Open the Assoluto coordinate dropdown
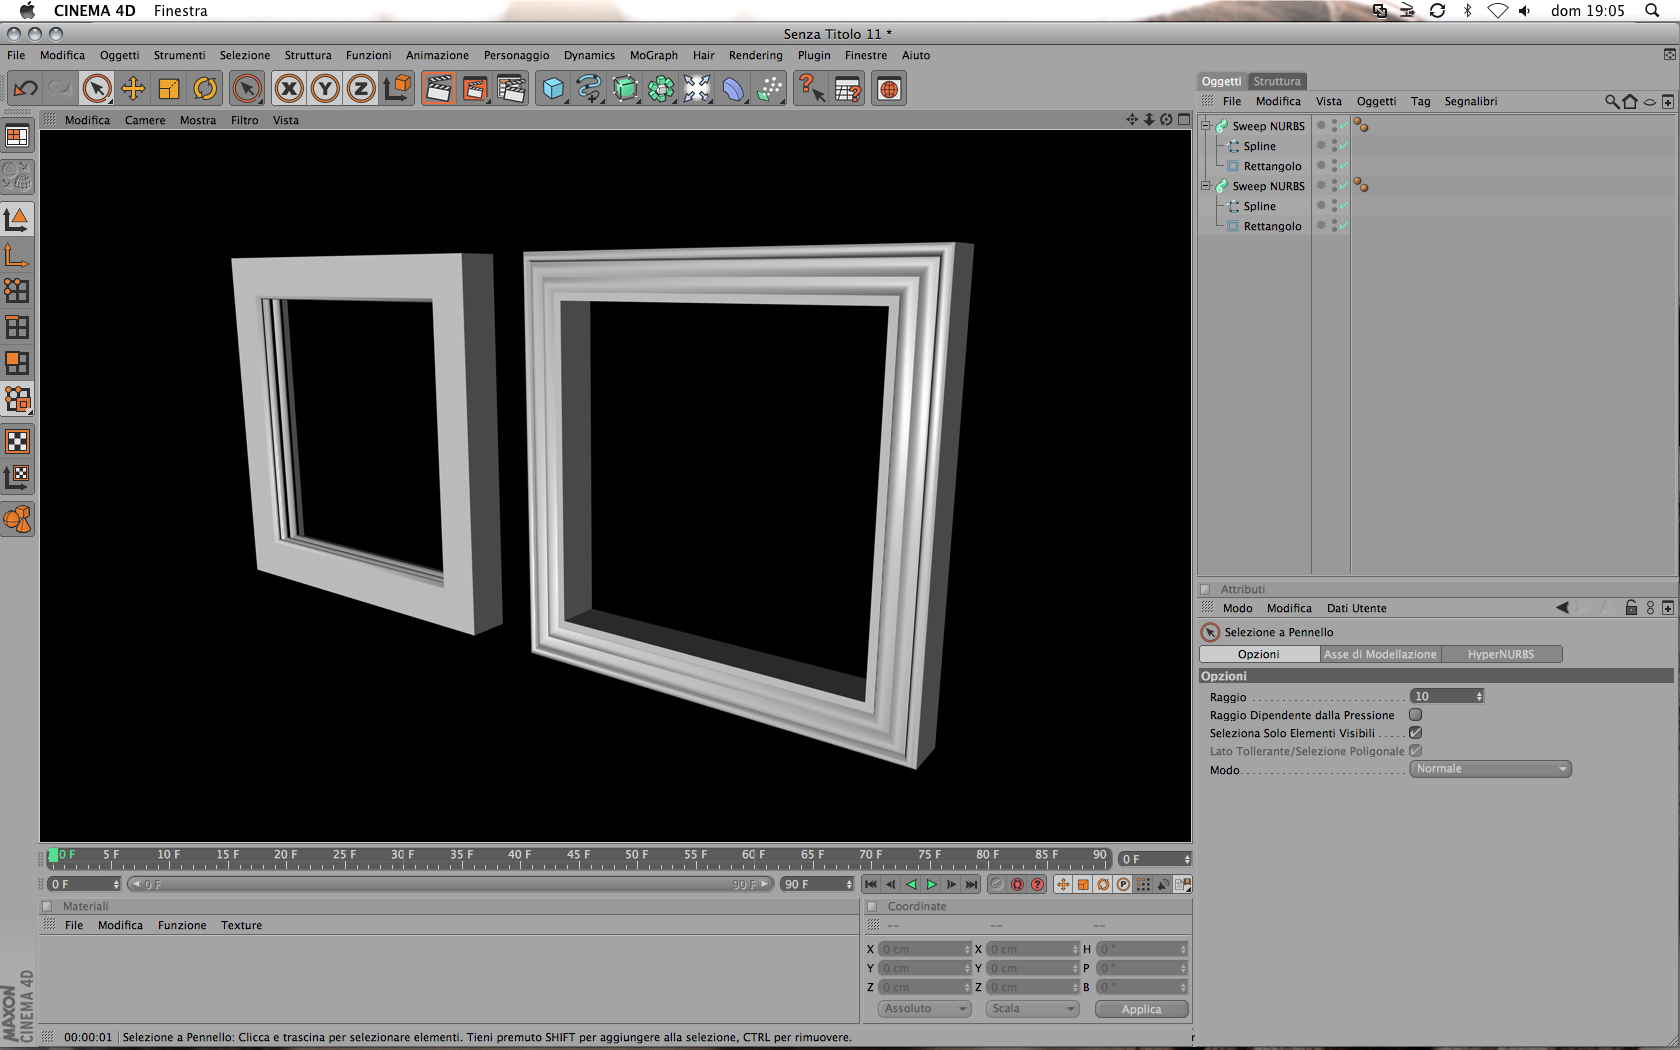This screenshot has height=1050, width=1680. [925, 1008]
